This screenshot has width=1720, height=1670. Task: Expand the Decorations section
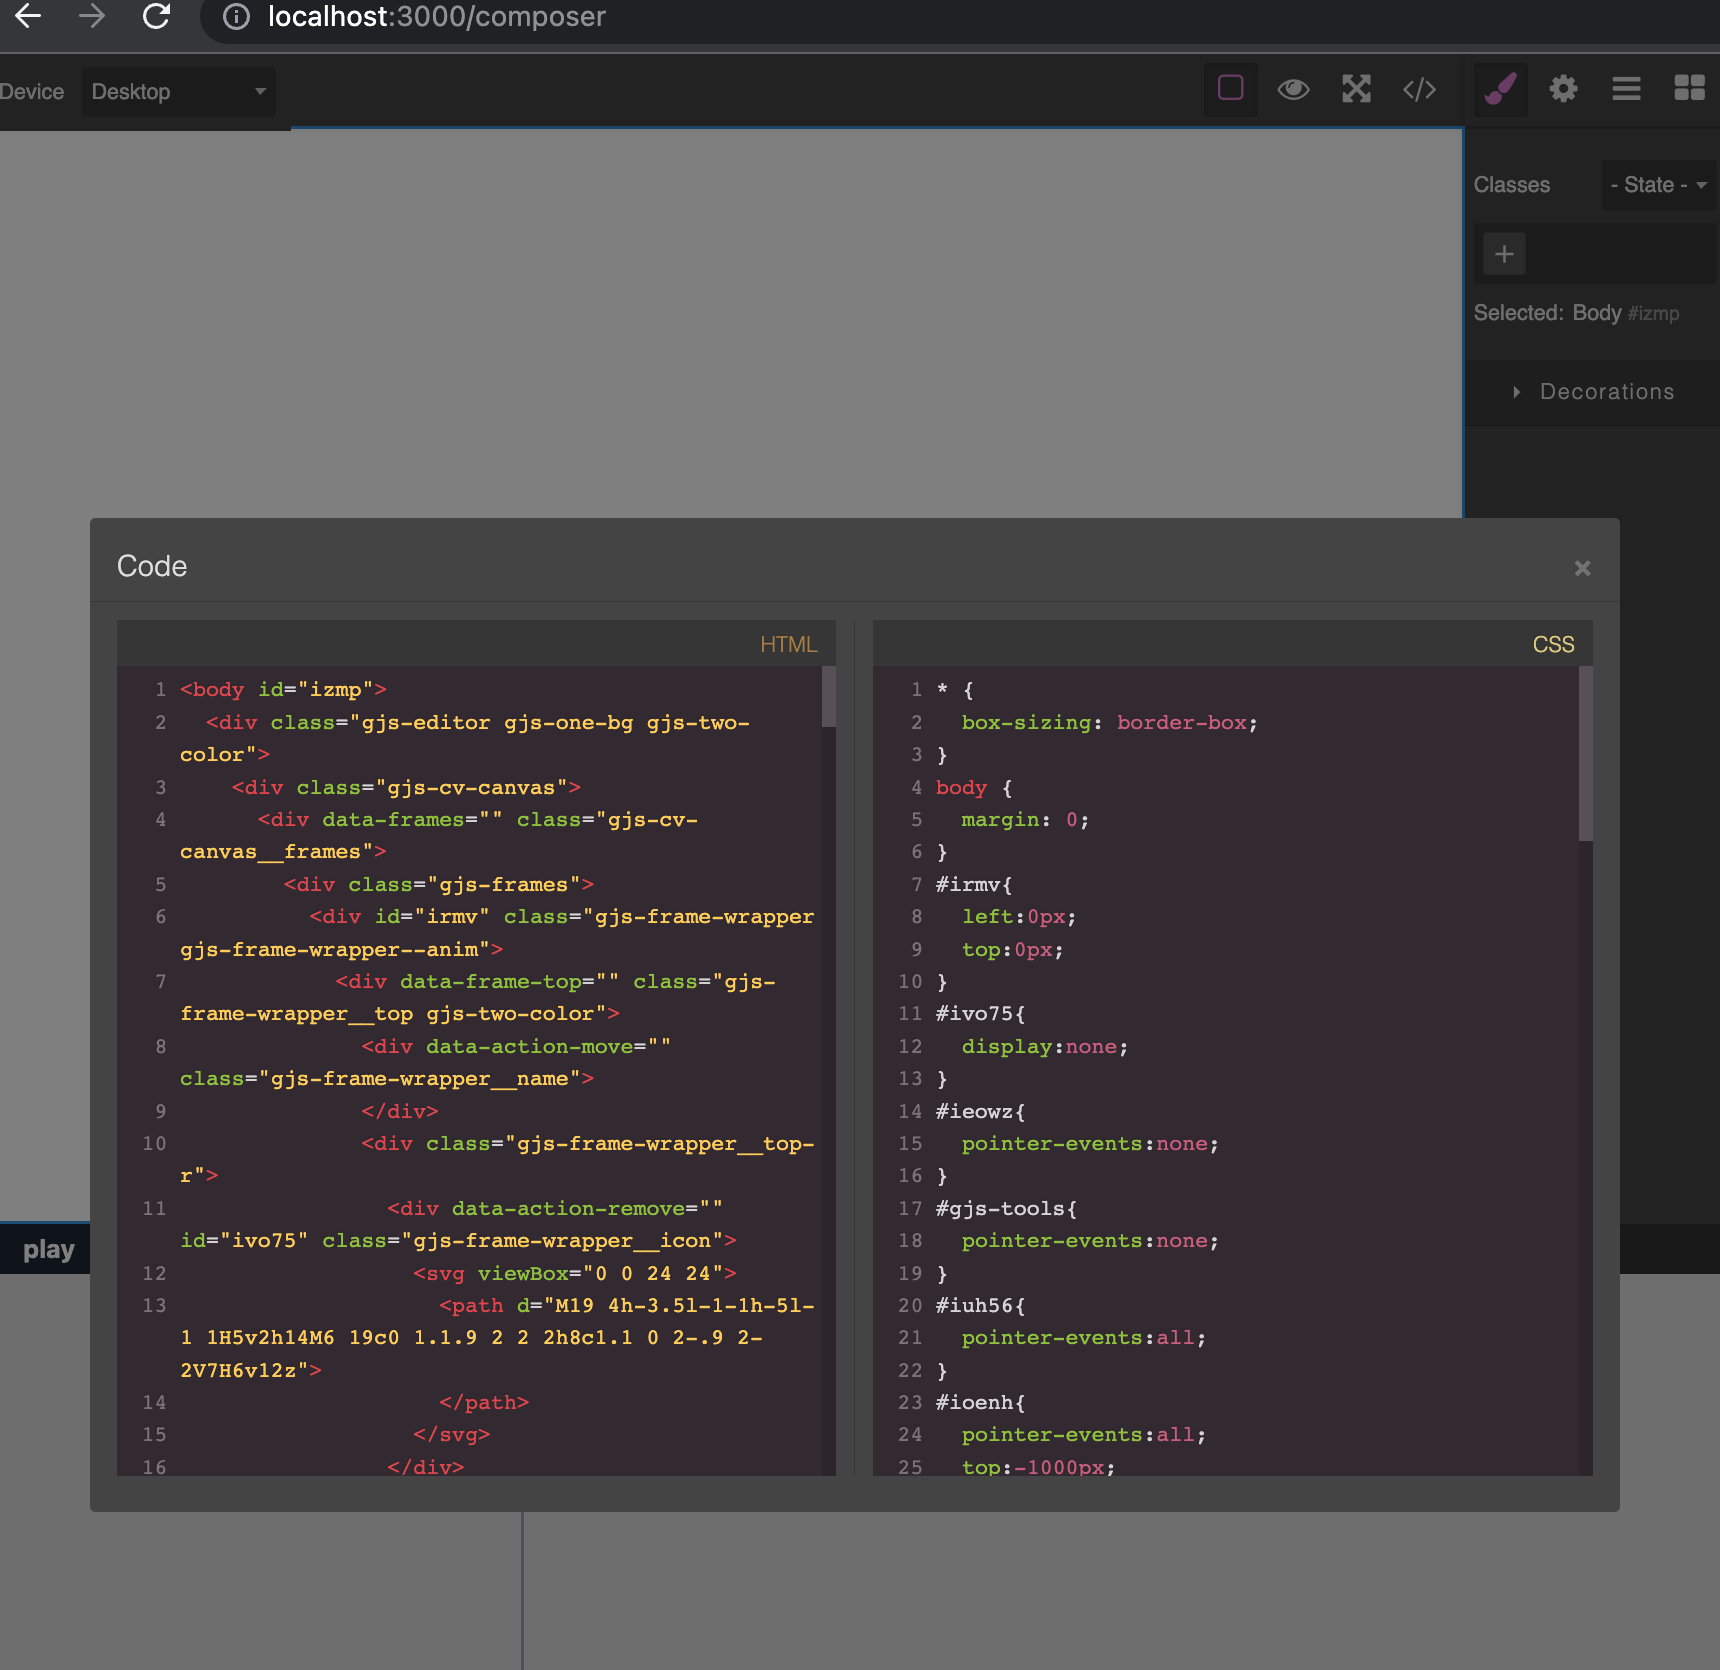(1605, 392)
